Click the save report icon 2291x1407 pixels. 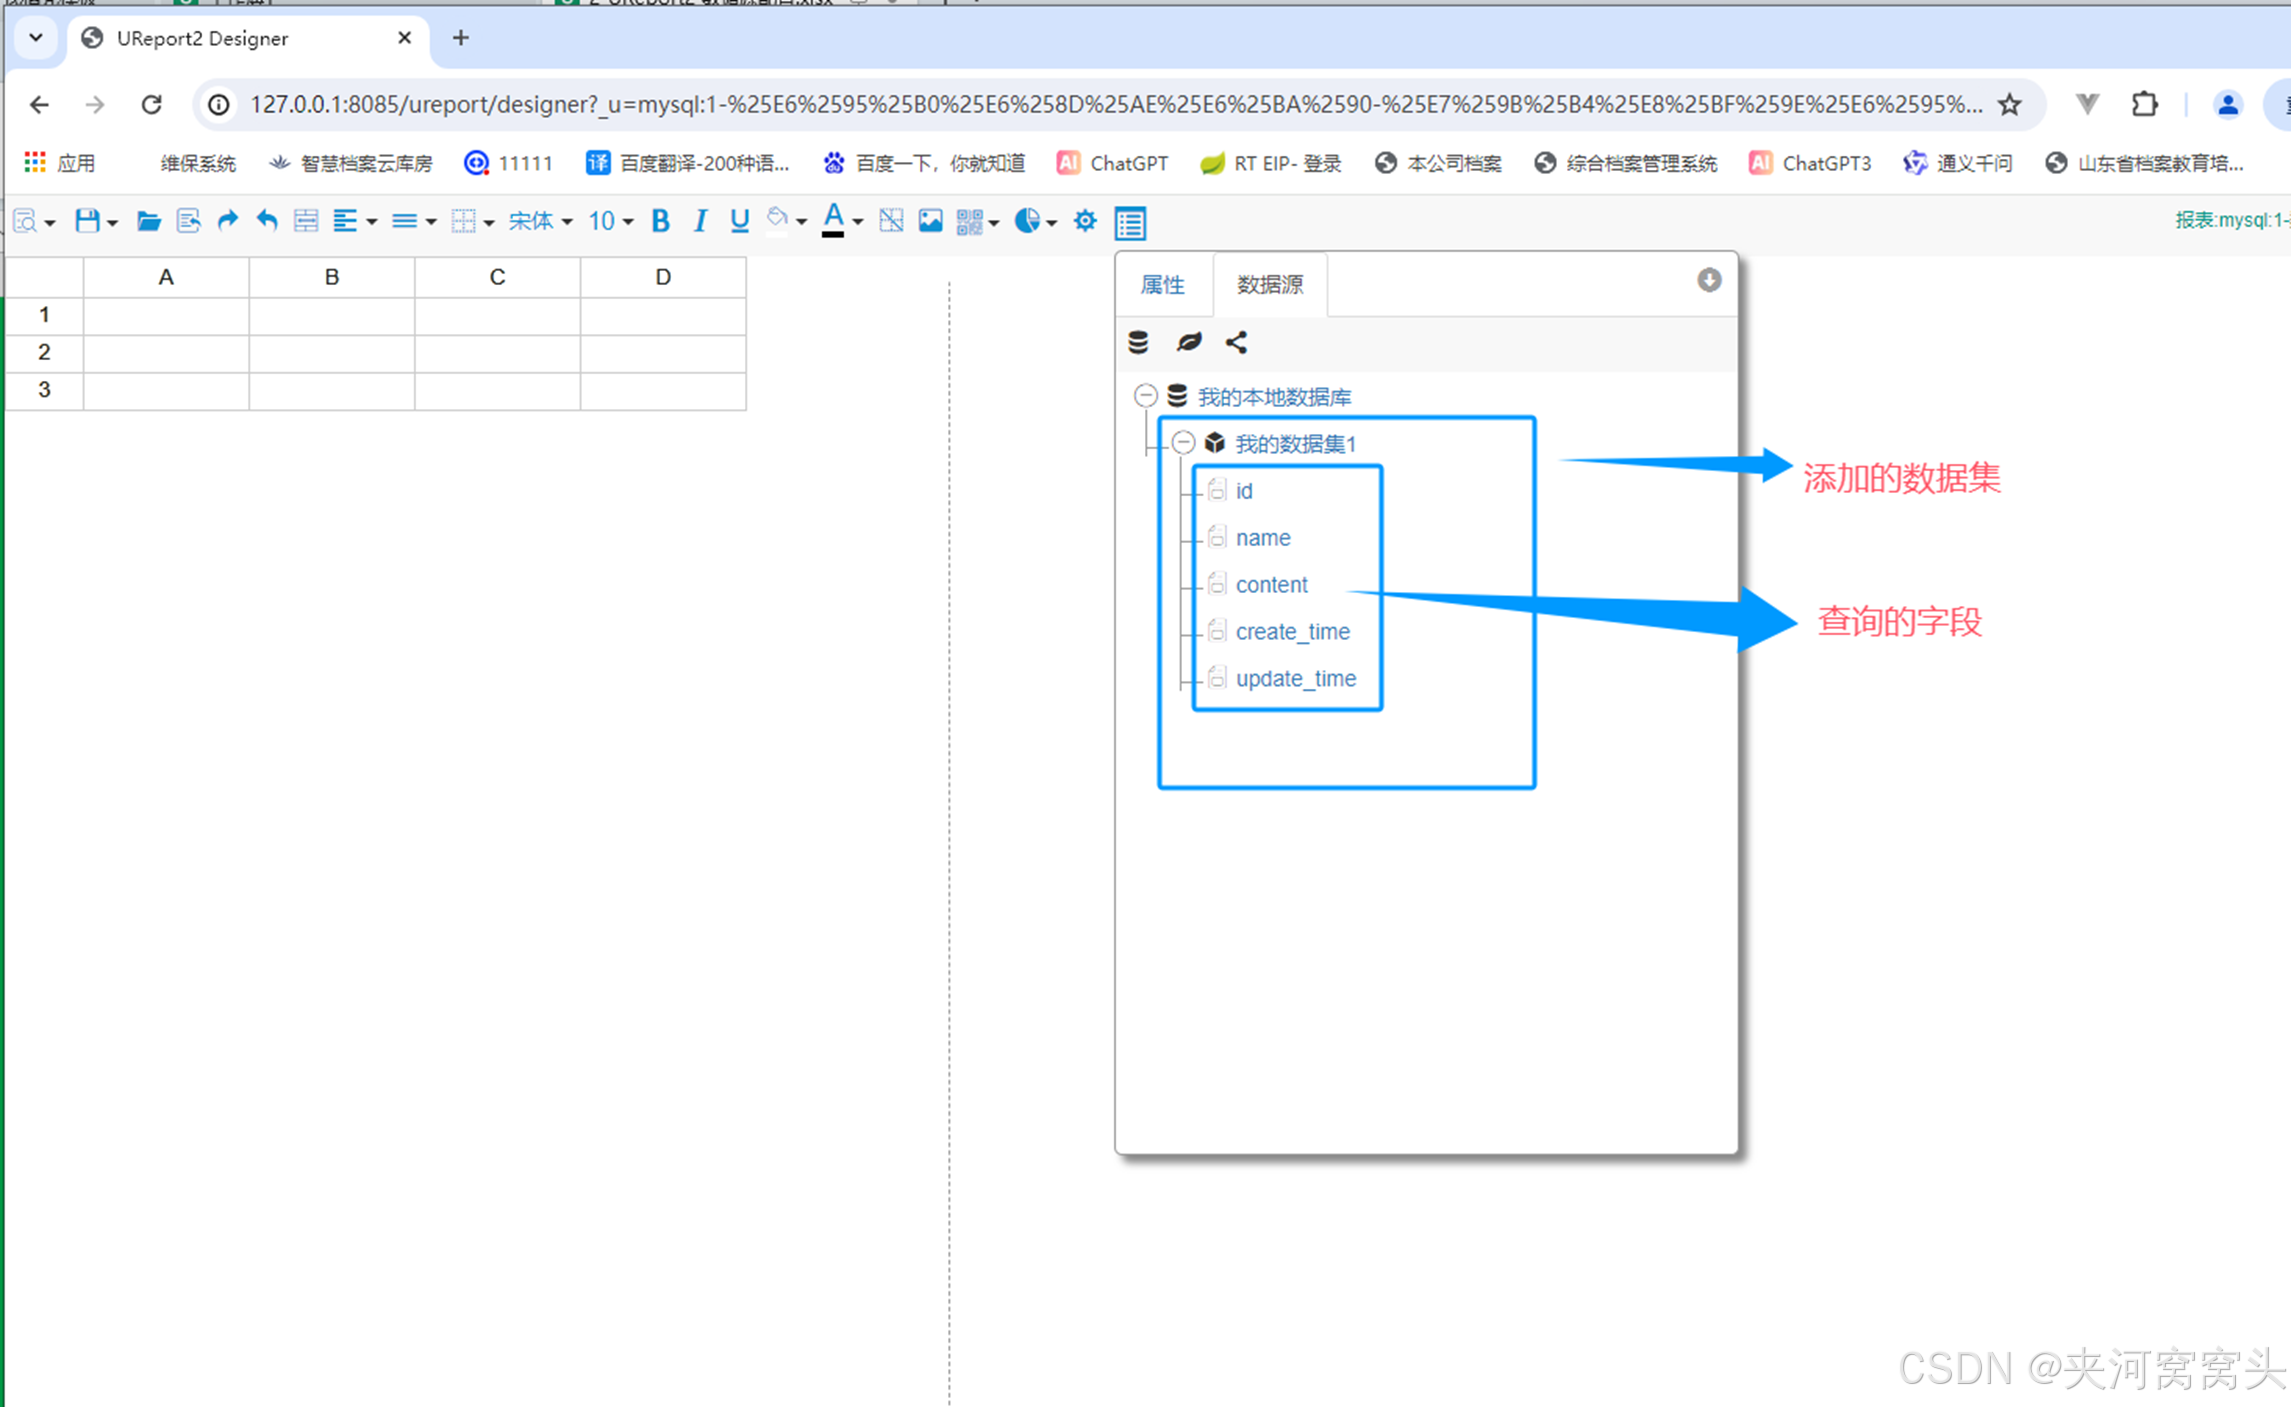point(87,221)
